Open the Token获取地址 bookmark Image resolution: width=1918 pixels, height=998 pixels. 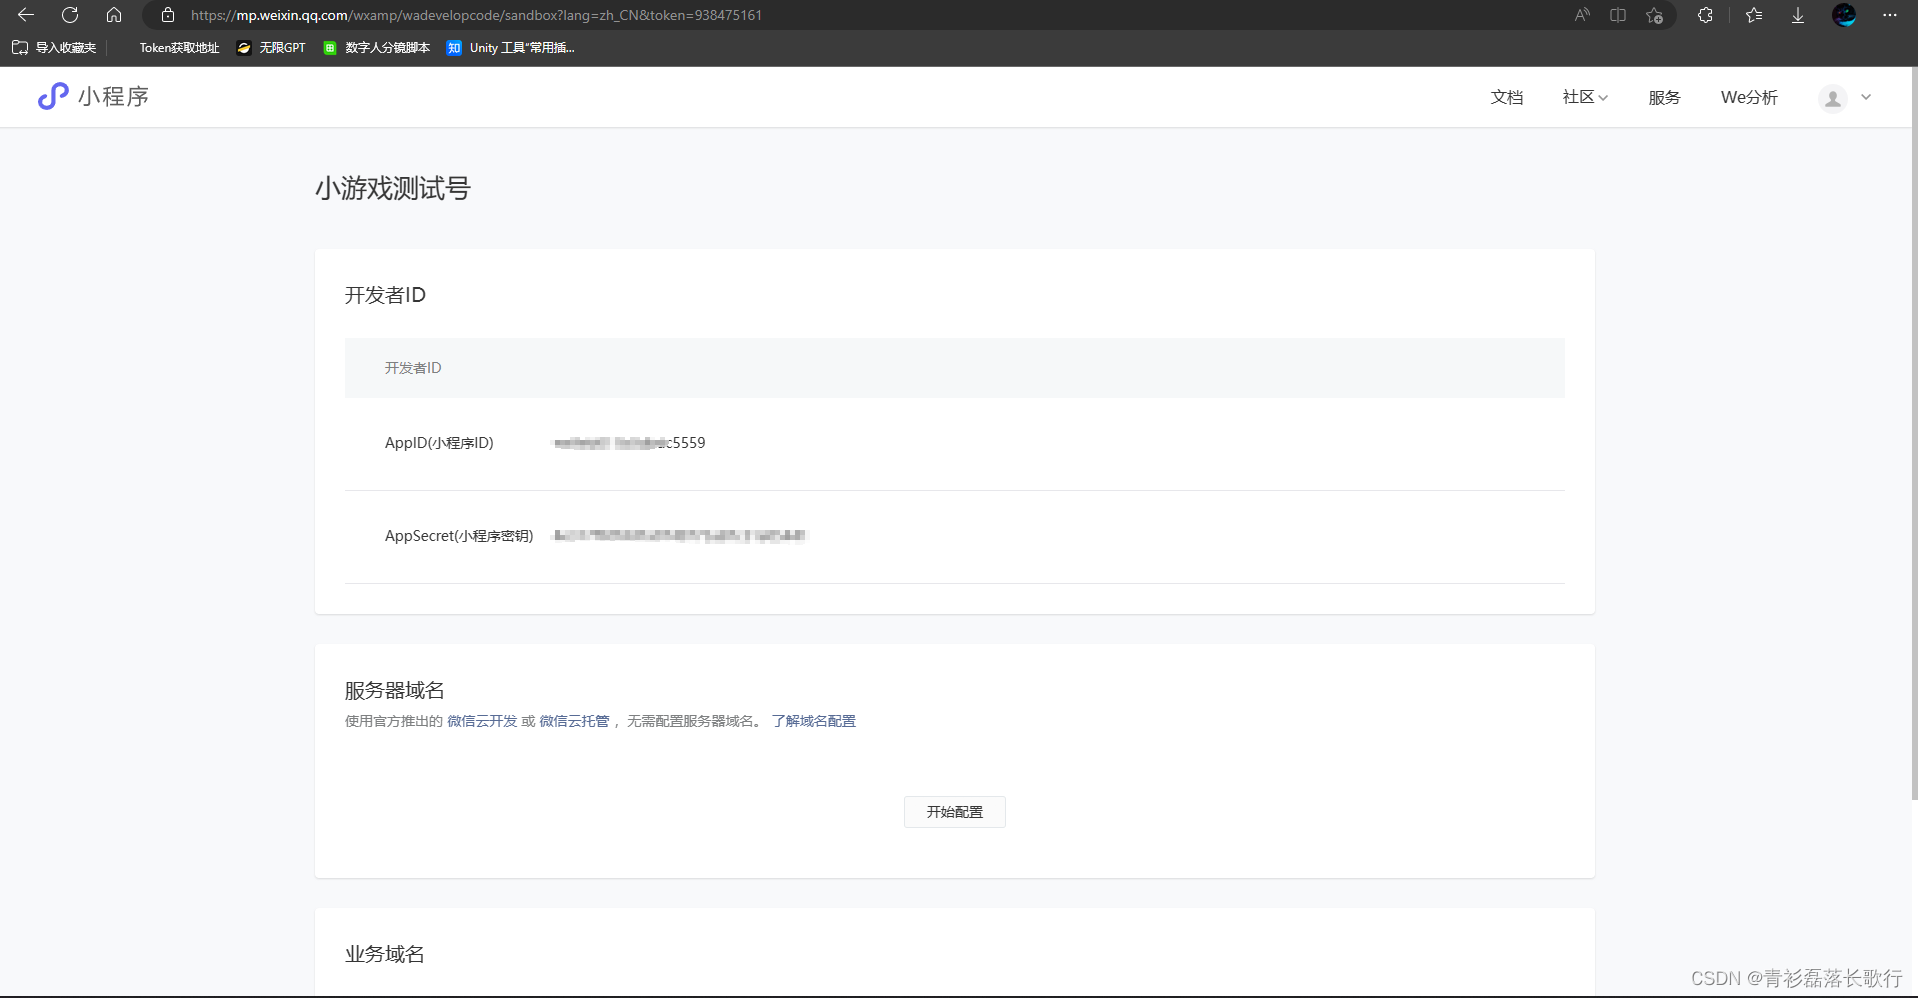click(x=179, y=47)
